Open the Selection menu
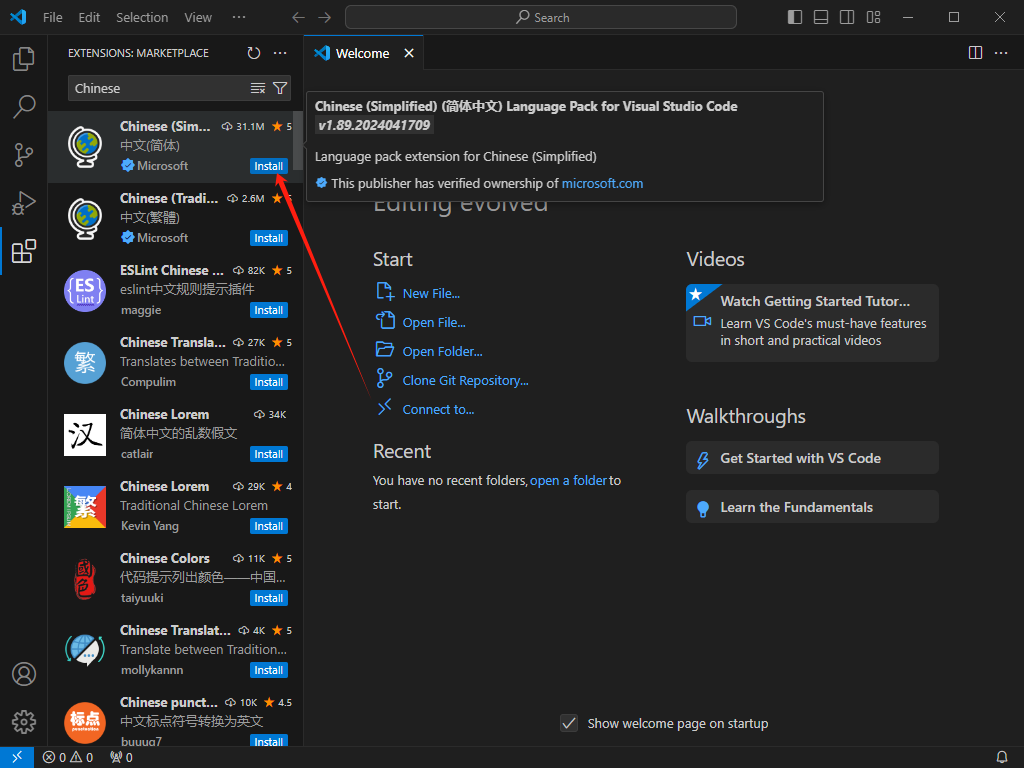 click(x=142, y=18)
